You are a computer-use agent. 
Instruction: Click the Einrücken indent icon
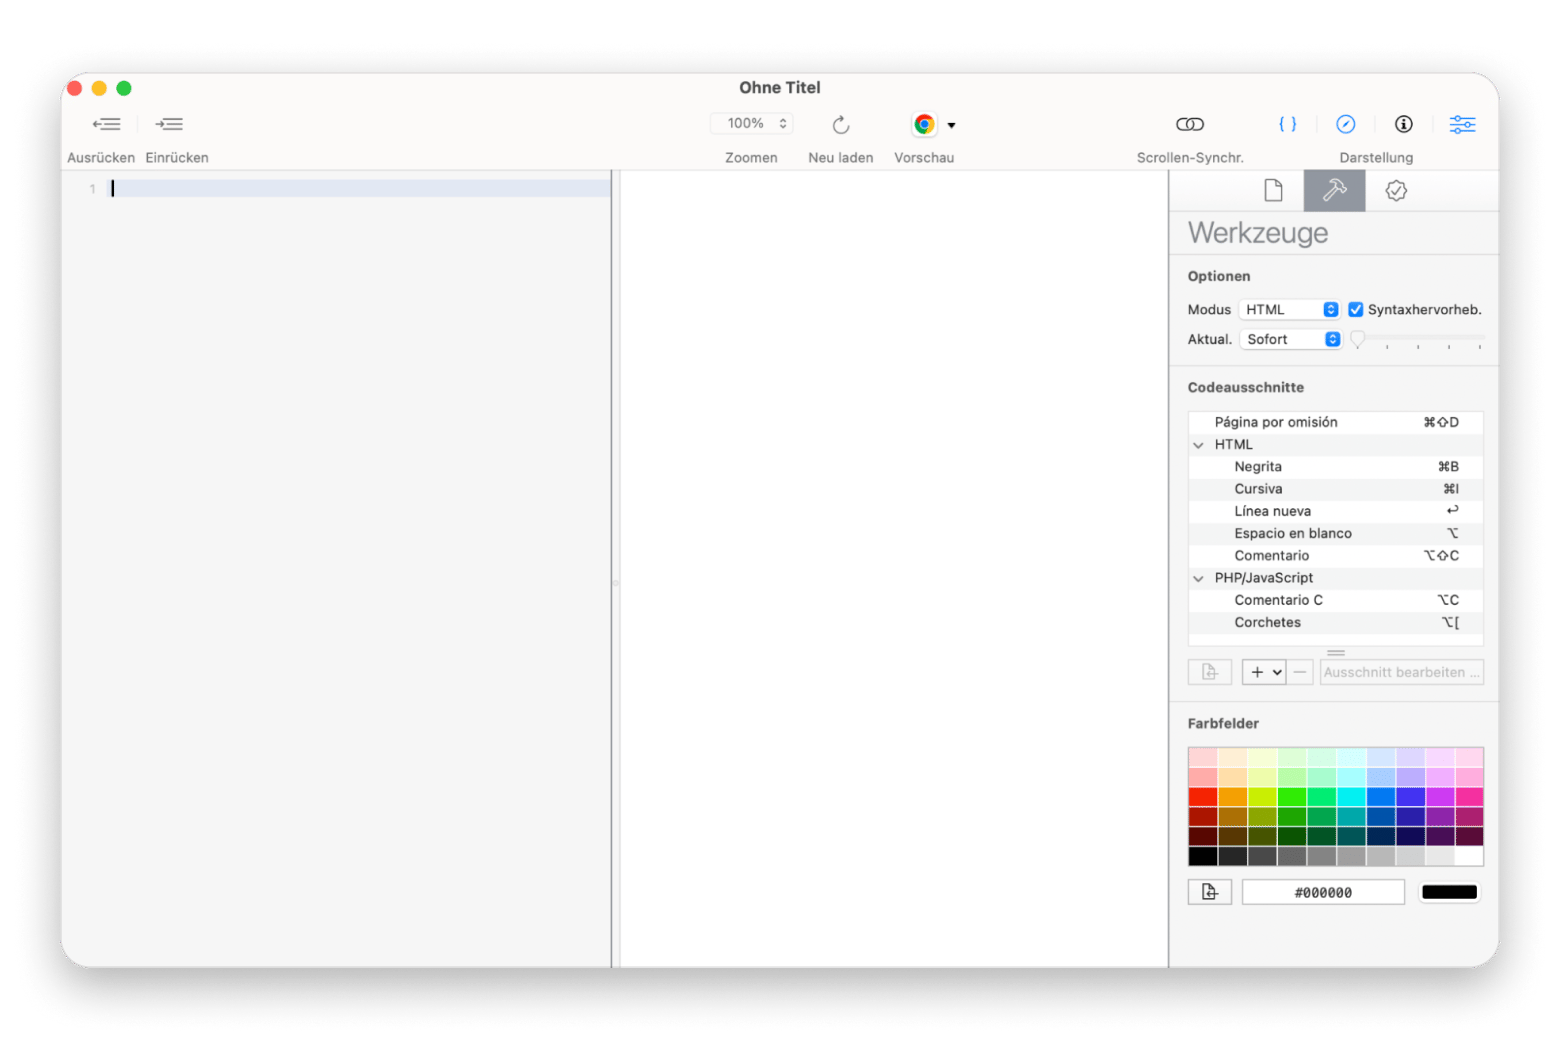point(169,124)
